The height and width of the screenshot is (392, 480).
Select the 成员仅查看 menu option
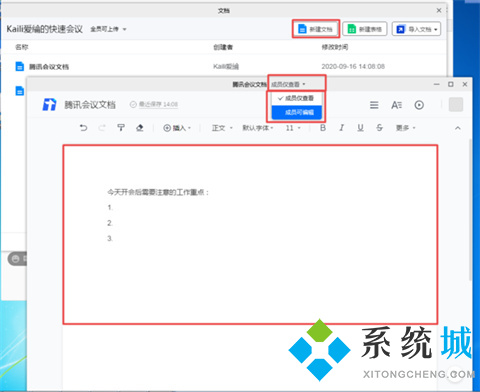click(297, 98)
